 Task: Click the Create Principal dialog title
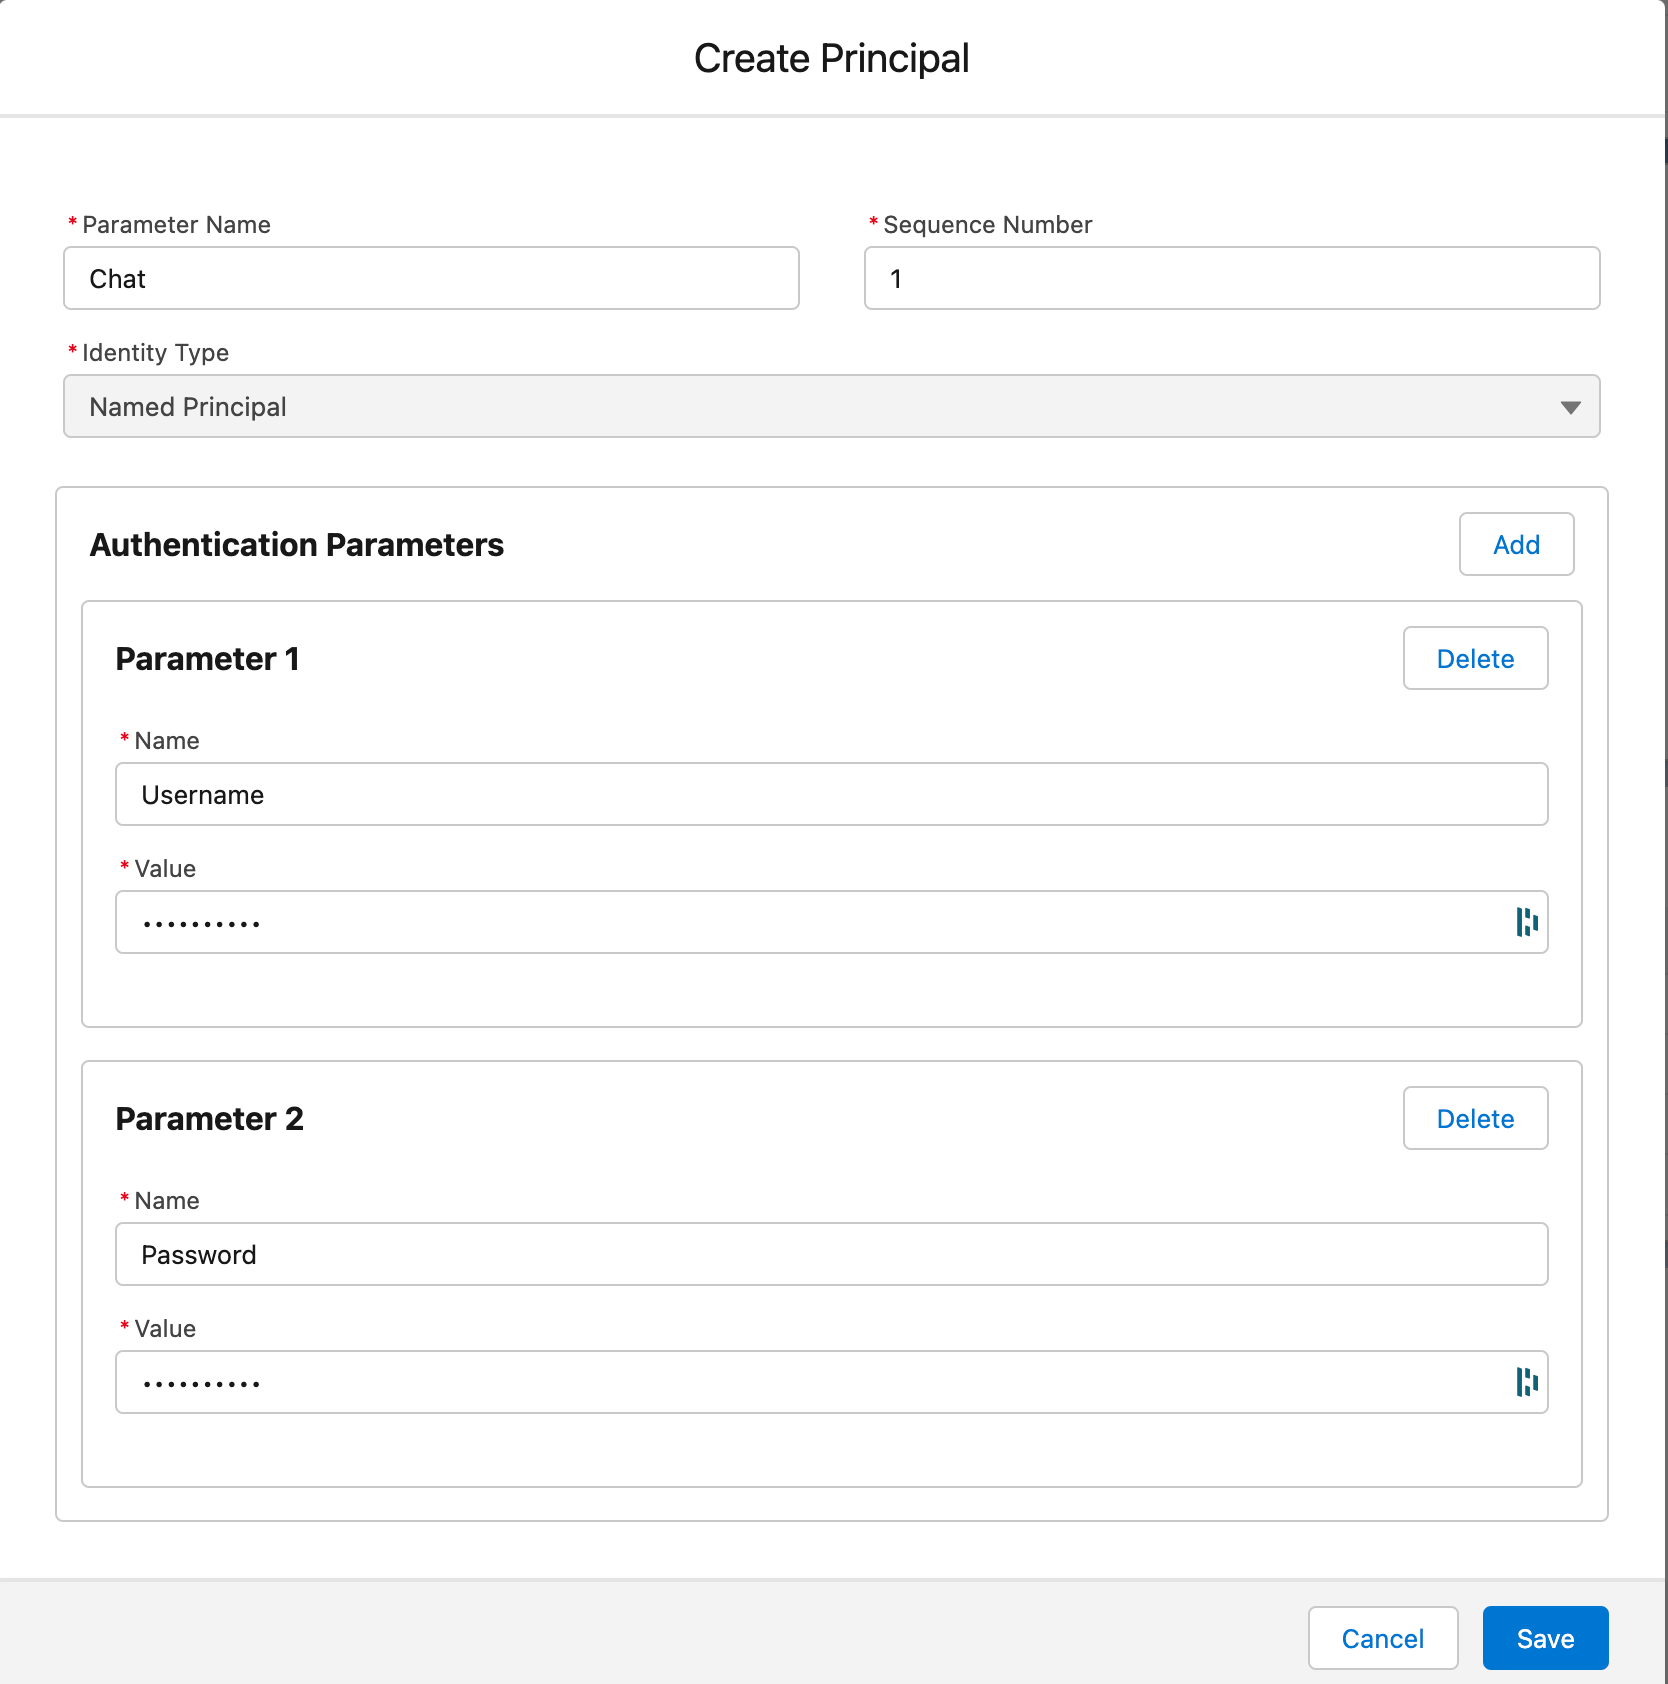[x=831, y=59]
